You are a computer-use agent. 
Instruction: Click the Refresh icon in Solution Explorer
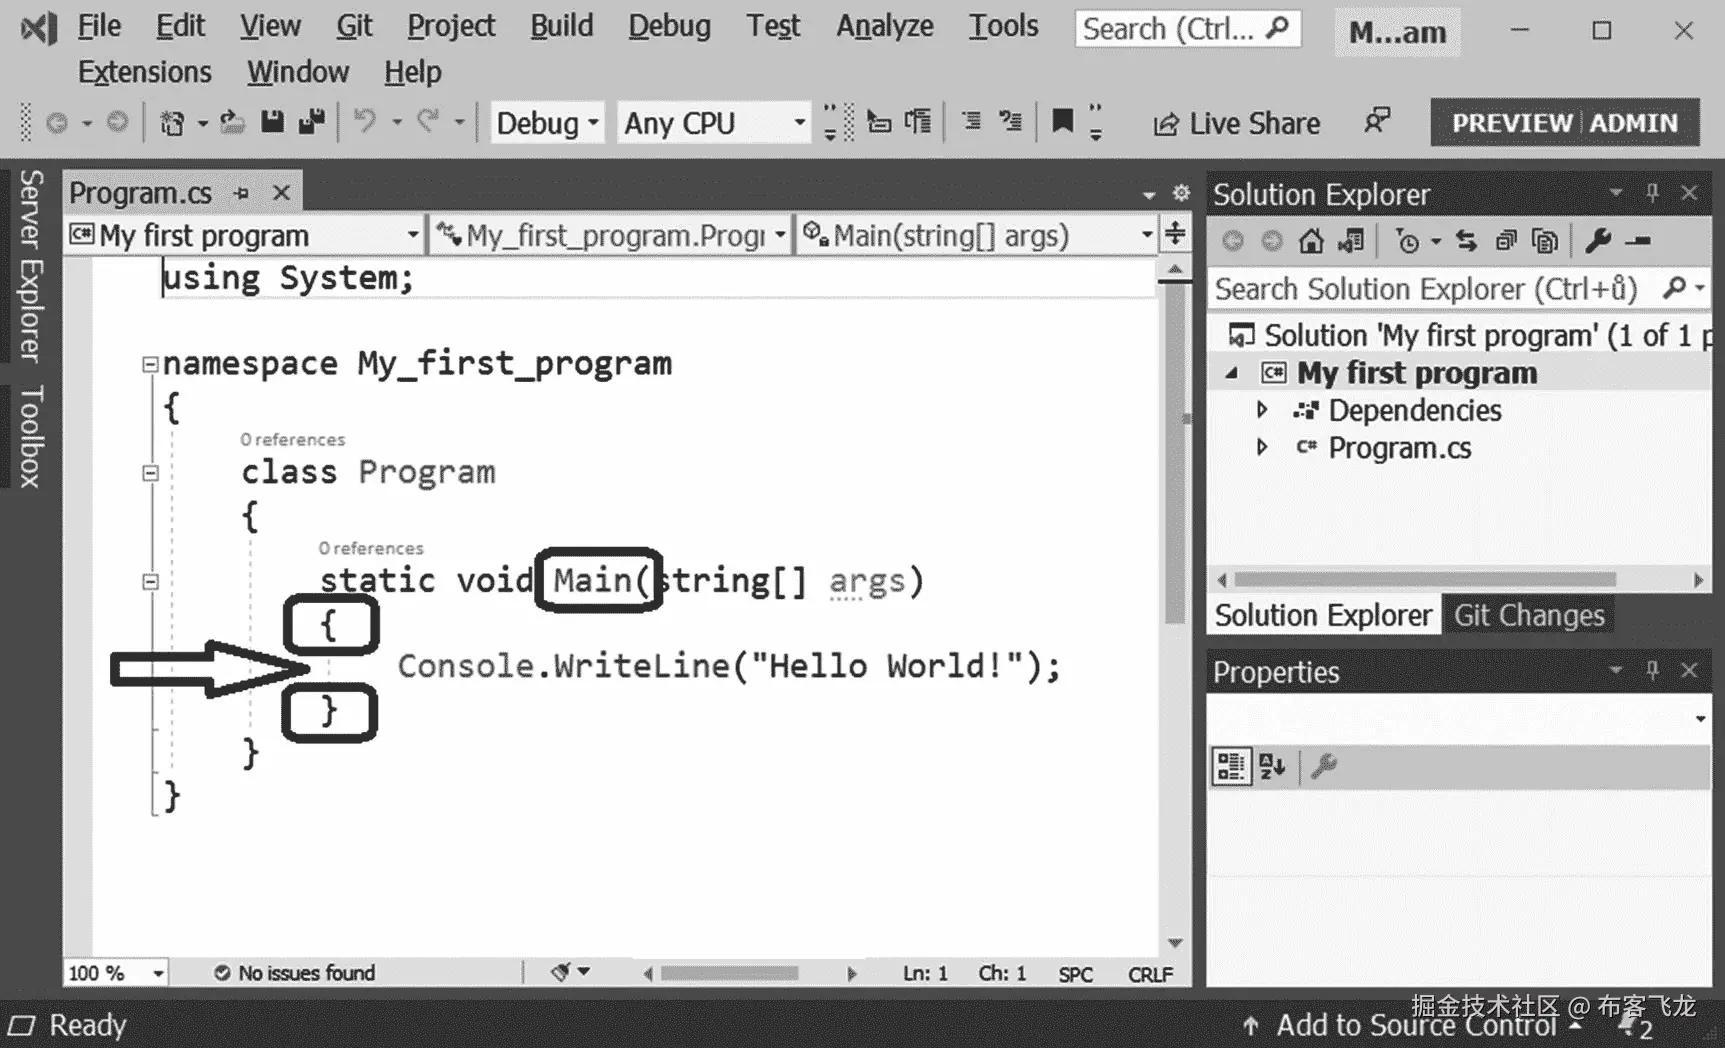[1465, 240]
